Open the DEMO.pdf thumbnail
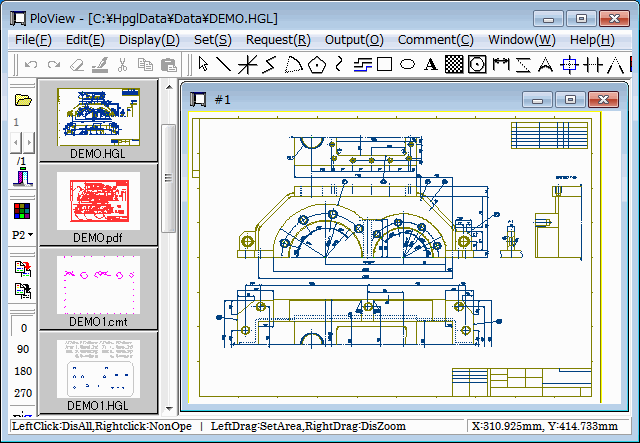The image size is (640, 443). point(97,201)
